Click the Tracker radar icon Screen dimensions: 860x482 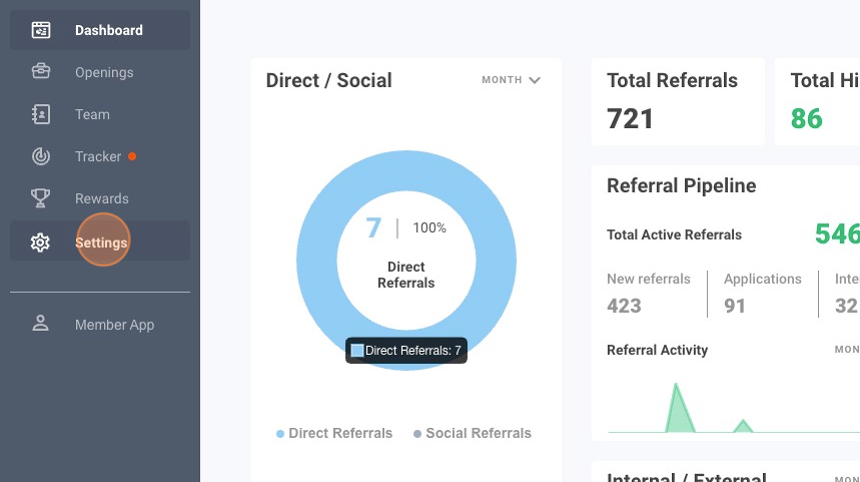tap(41, 156)
